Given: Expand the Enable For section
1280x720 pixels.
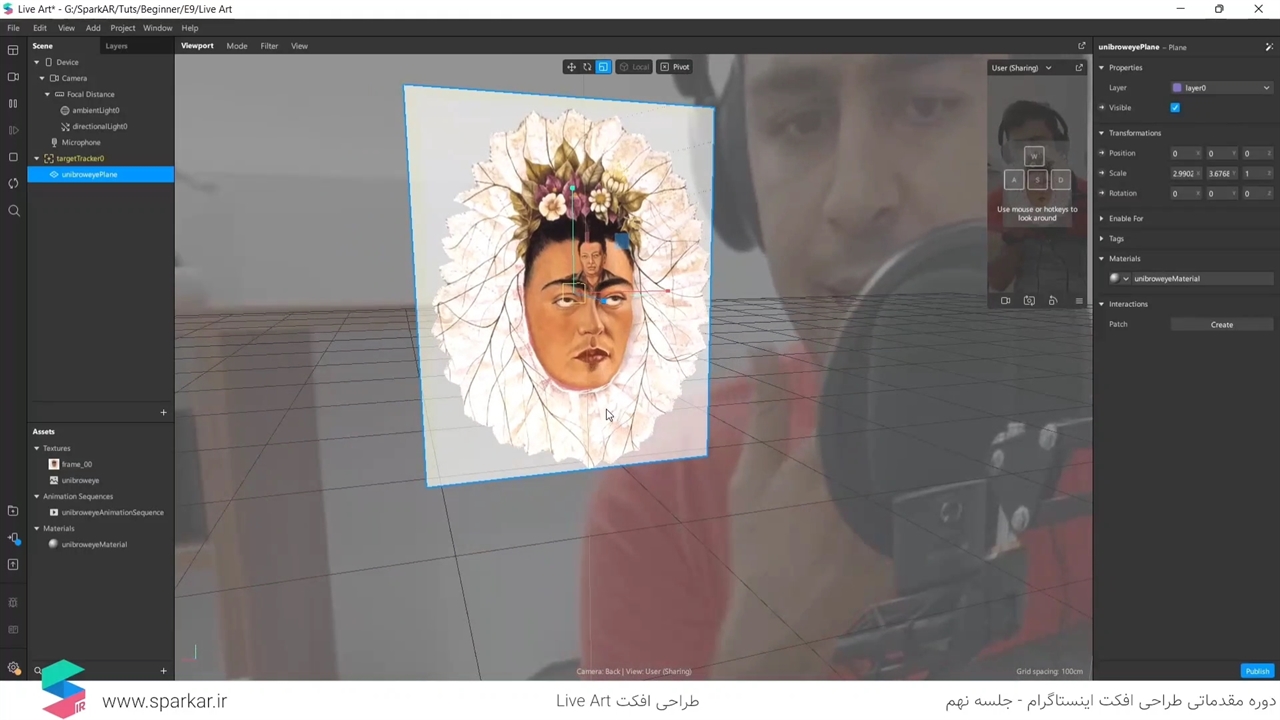Looking at the screenshot, I should (1102, 218).
